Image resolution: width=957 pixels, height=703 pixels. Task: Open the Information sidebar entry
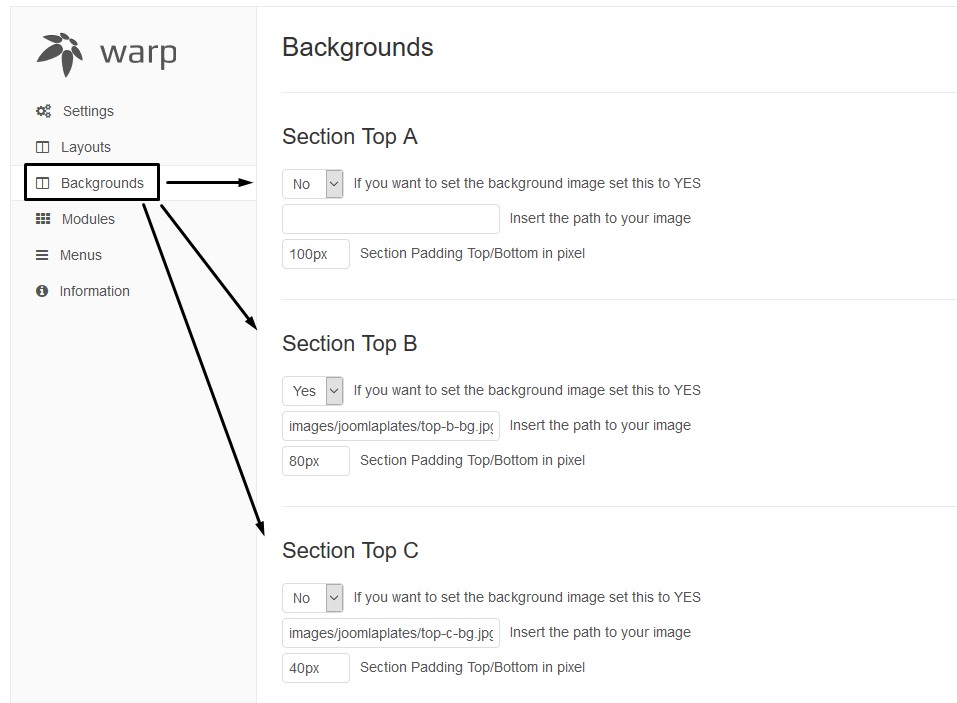pyautogui.click(x=94, y=291)
